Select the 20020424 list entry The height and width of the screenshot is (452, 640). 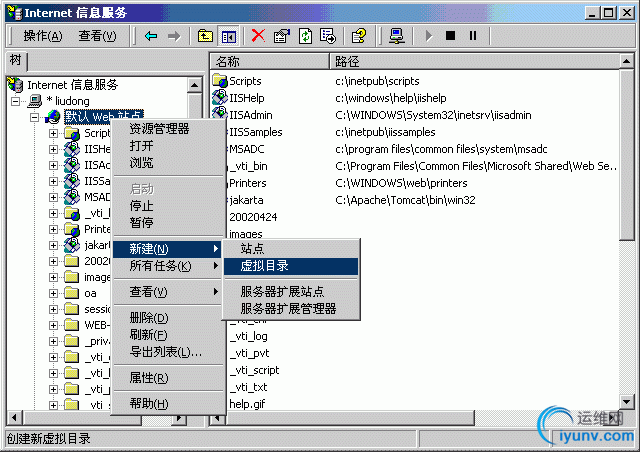point(253,217)
